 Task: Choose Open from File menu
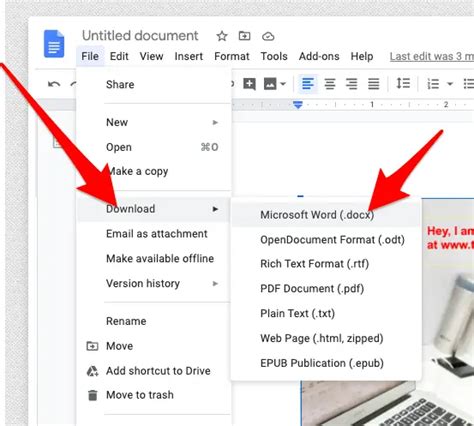(153, 147)
